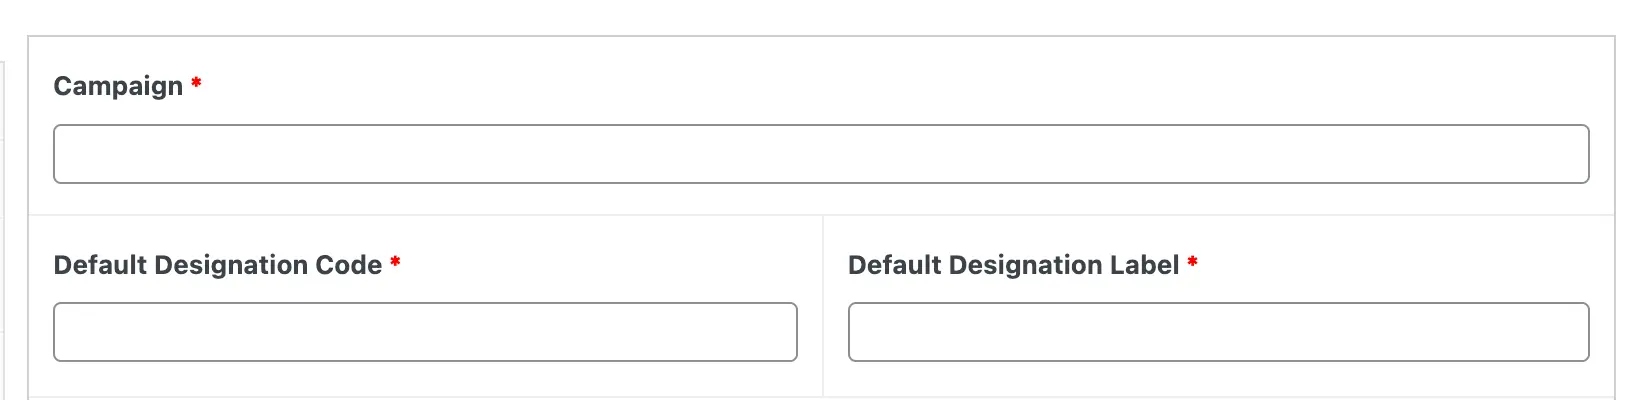1638x400 pixels.
Task: Activate the input below Default Designation Code
Action: coord(425,332)
